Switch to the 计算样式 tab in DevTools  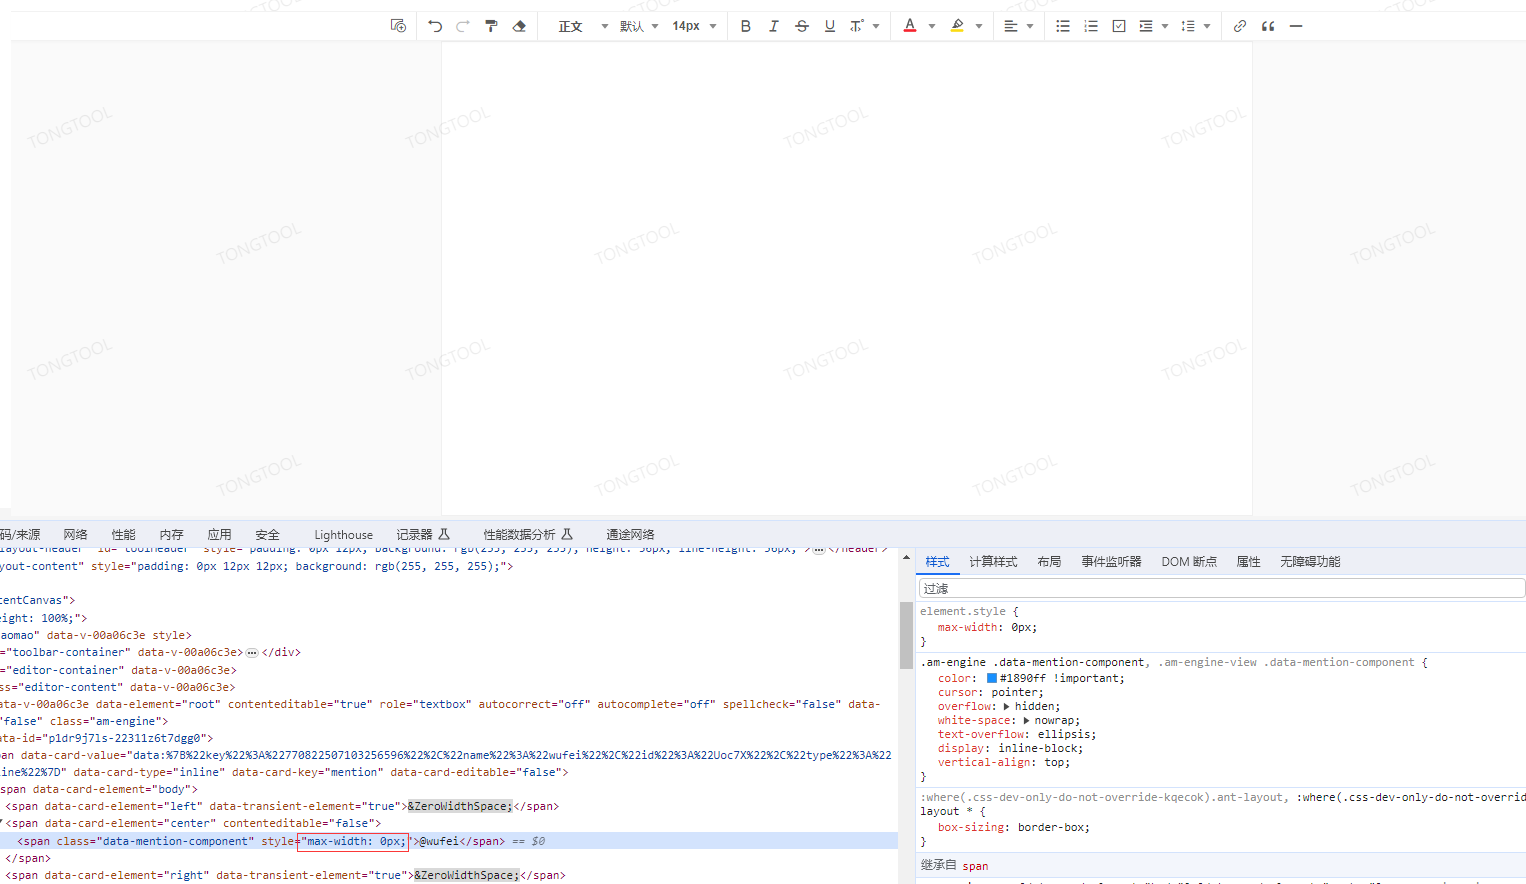click(x=992, y=561)
